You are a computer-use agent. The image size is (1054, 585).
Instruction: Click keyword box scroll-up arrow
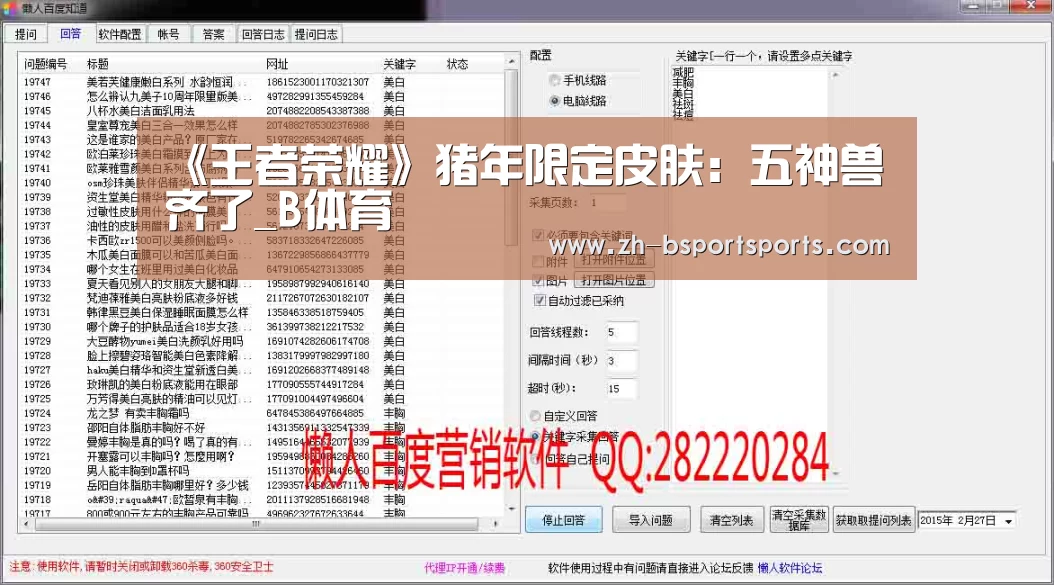click(836, 75)
